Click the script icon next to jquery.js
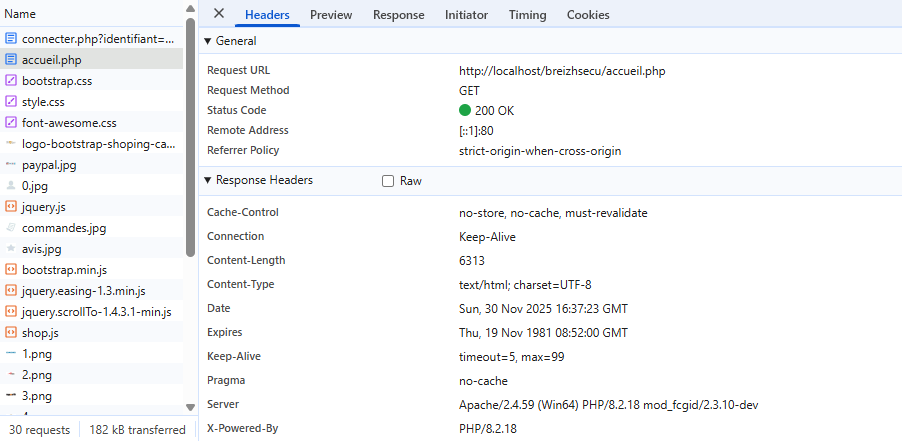Screen dimensions: 902x441 click(11, 207)
